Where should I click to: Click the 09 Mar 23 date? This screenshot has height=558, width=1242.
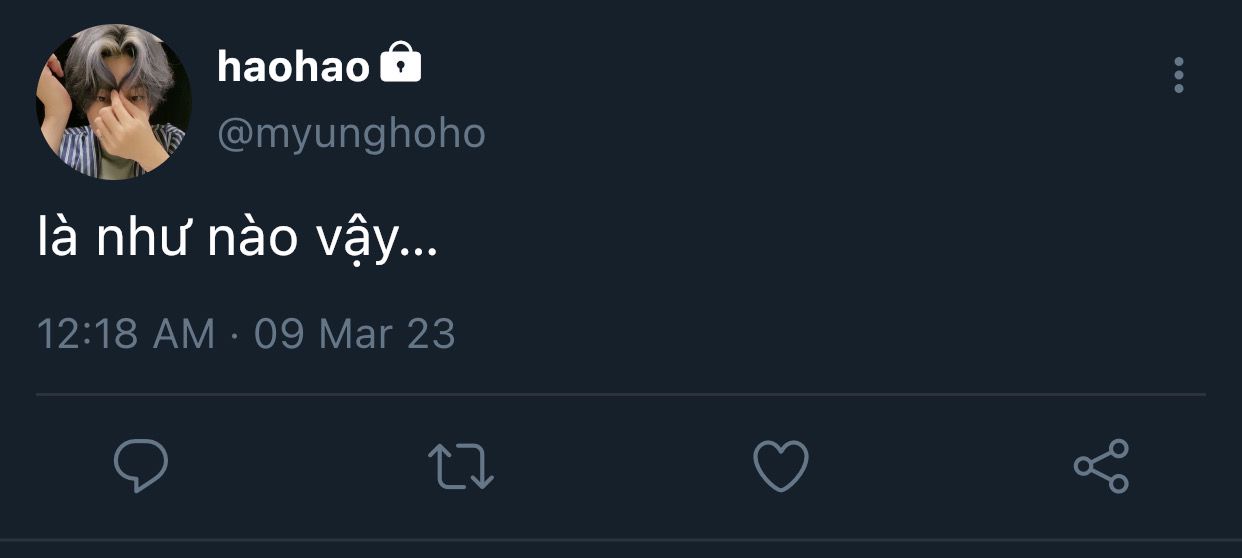point(355,333)
